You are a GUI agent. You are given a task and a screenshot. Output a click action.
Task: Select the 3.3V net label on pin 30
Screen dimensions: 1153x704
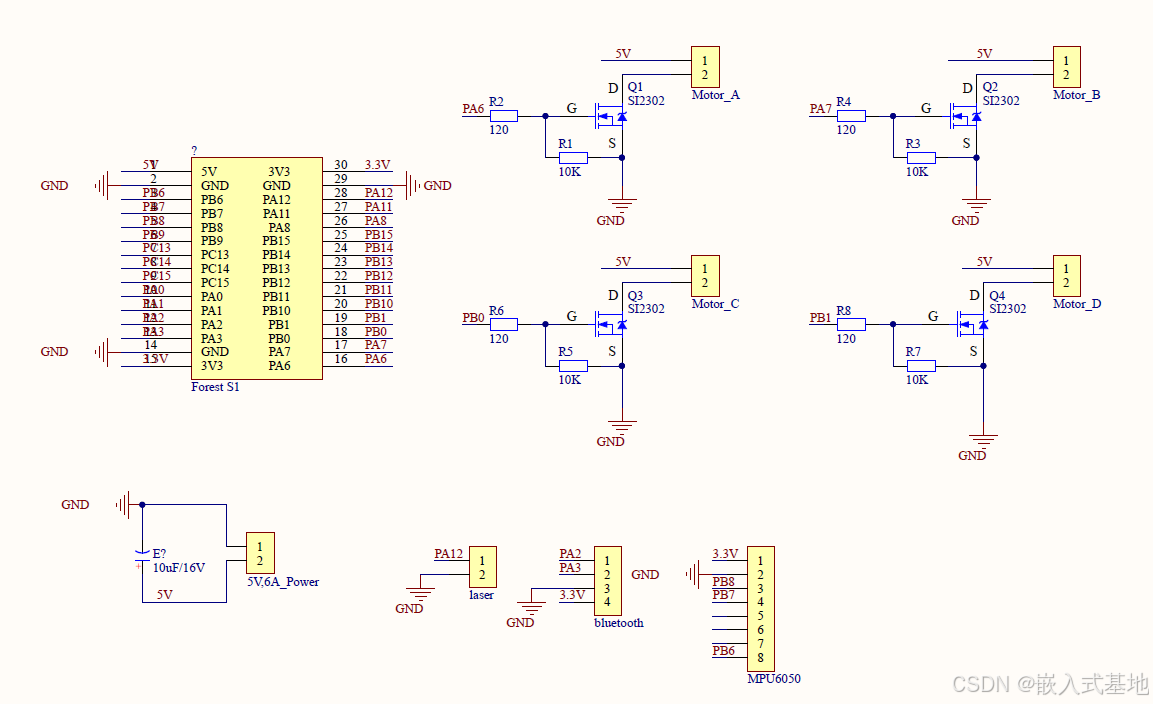[377, 165]
